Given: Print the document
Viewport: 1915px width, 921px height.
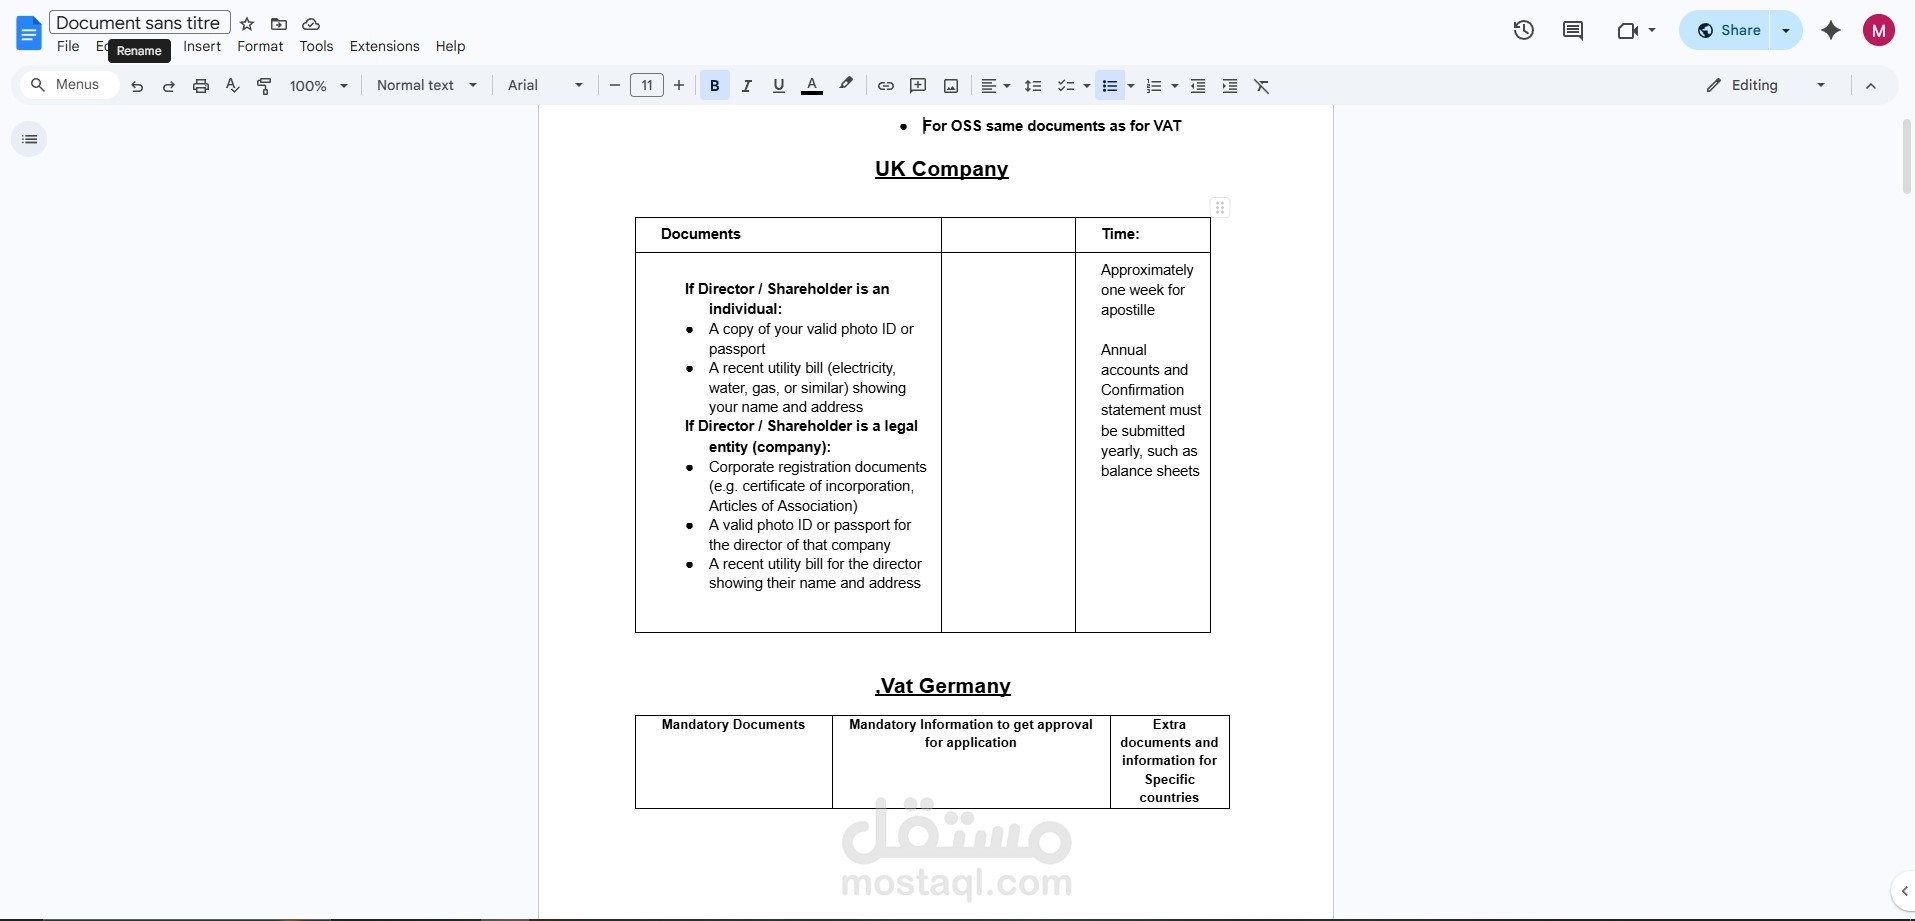Looking at the screenshot, I should pyautogui.click(x=201, y=86).
